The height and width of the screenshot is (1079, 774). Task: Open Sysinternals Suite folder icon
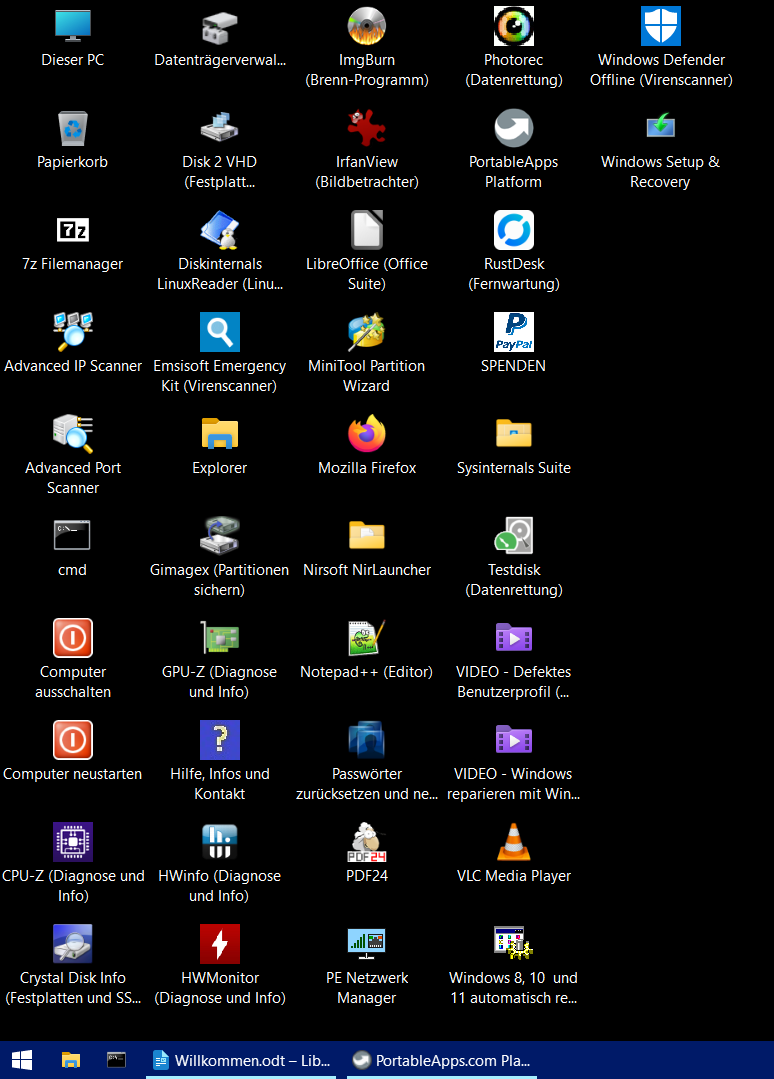[514, 434]
